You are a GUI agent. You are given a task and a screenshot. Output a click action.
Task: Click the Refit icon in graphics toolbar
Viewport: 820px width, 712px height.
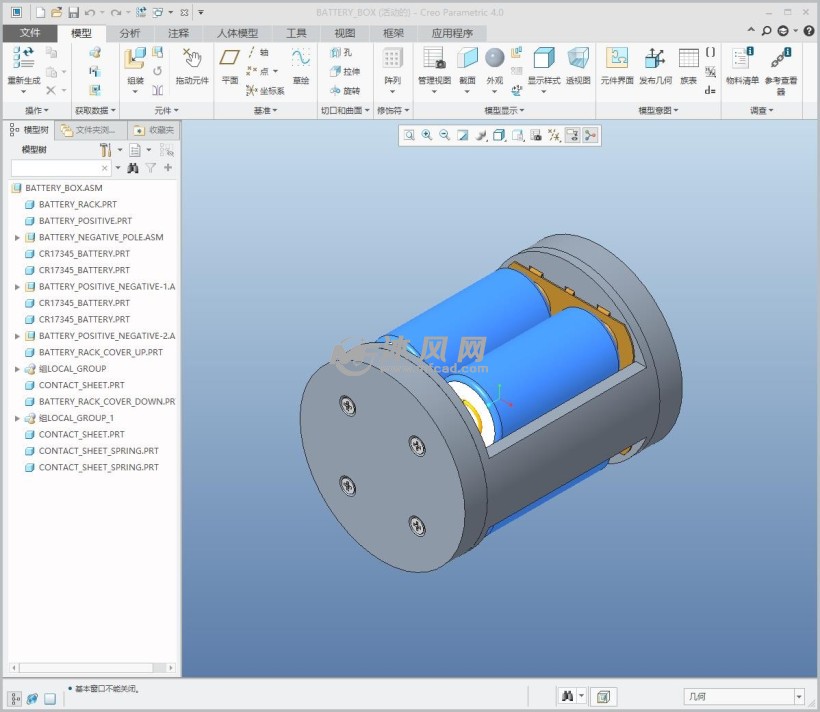[x=409, y=135]
